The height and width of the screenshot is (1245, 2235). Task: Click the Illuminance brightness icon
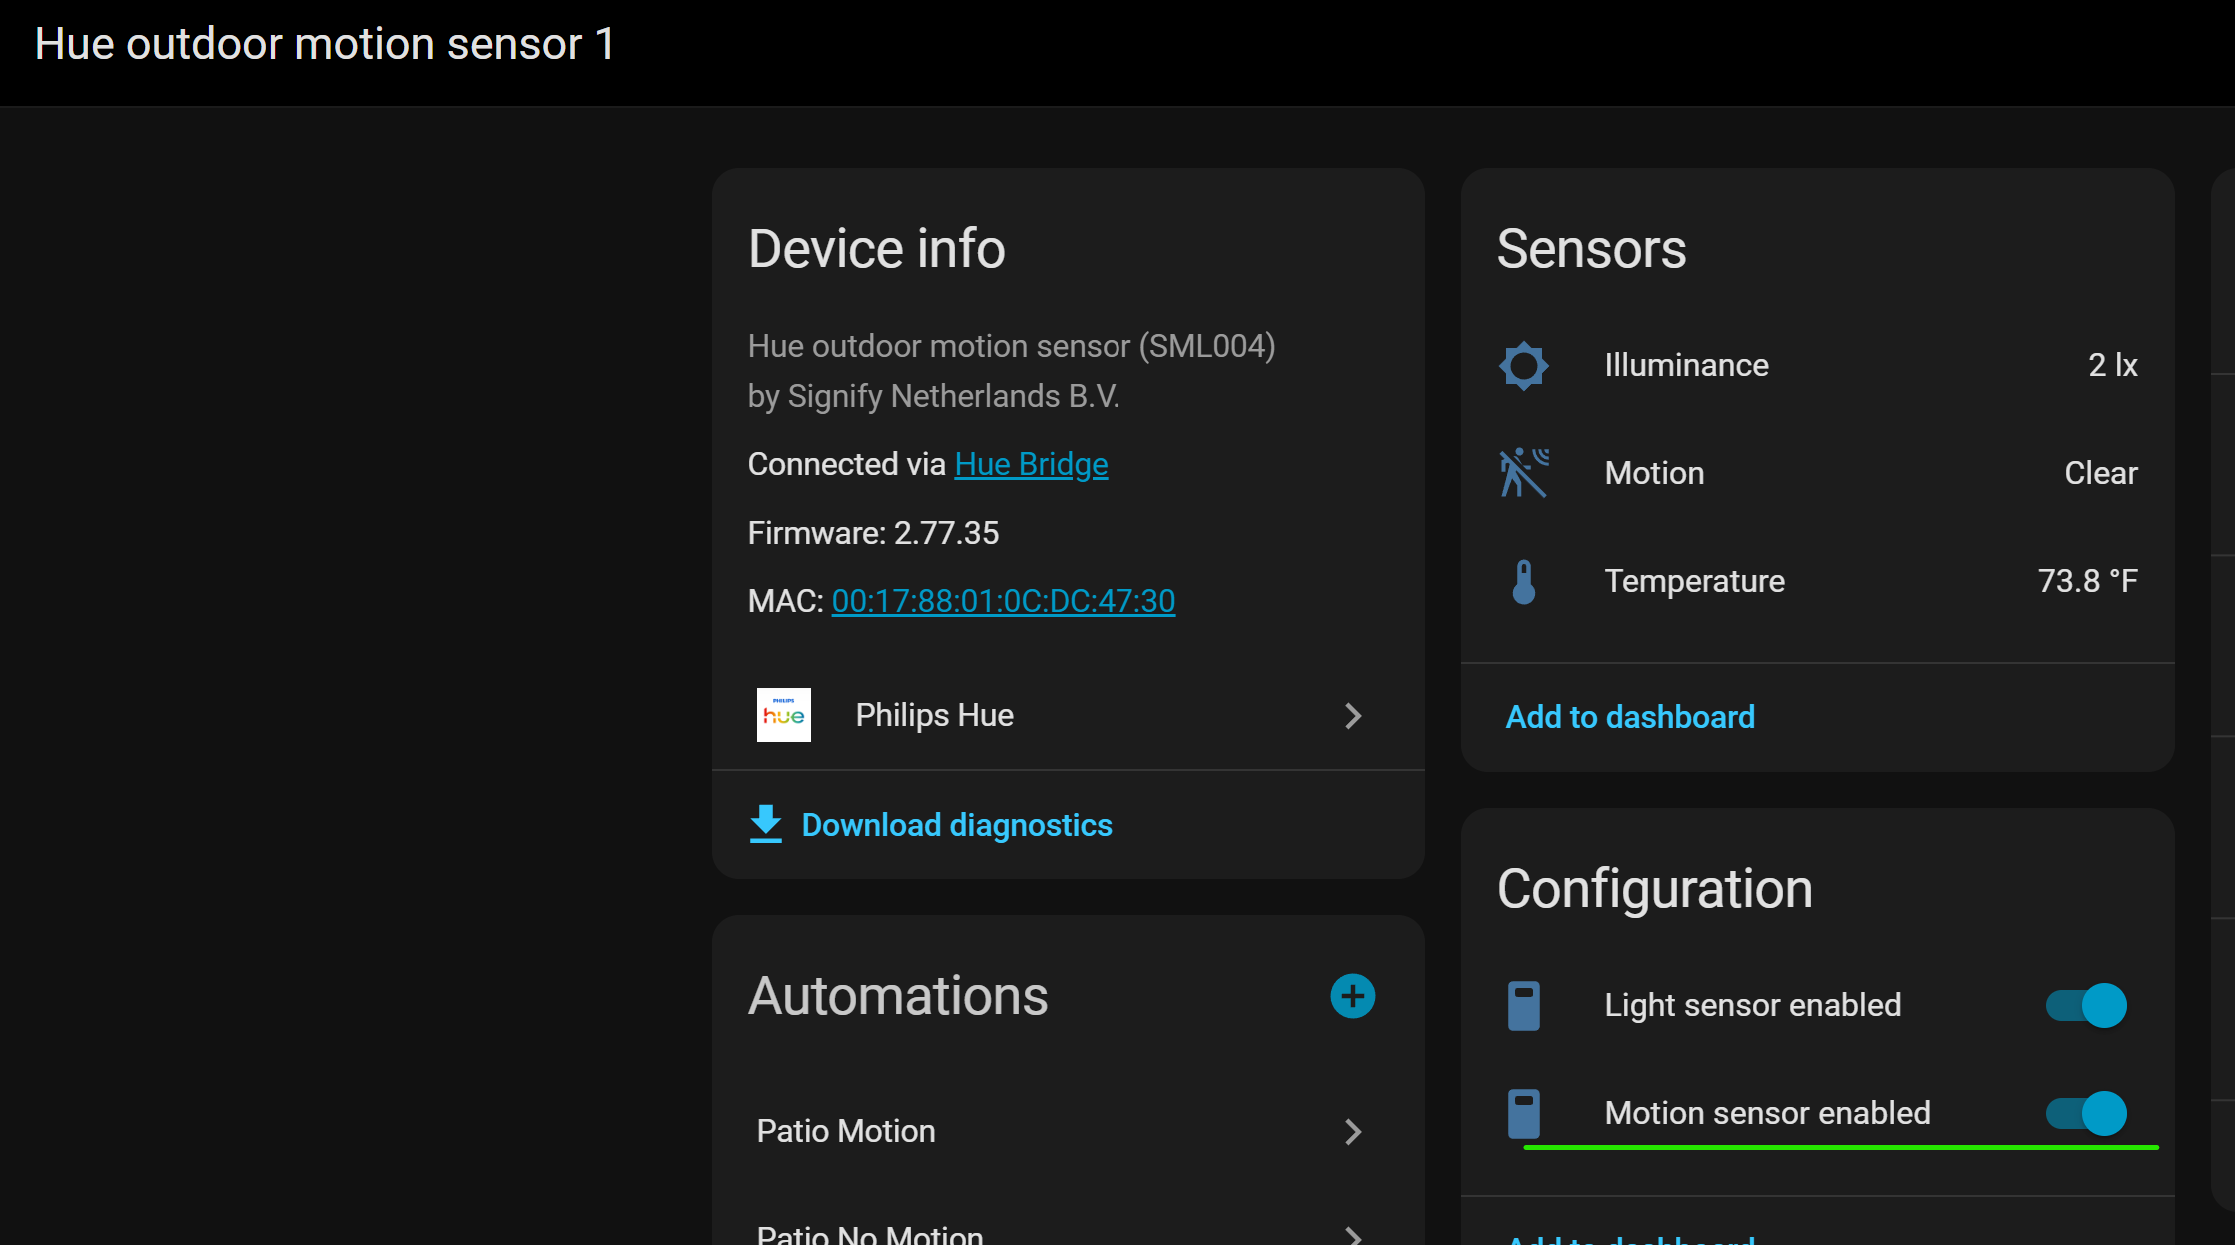[x=1523, y=366]
